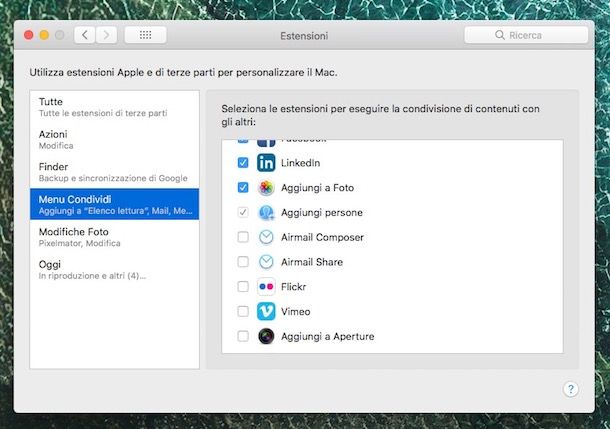This screenshot has width=610, height=429.
Task: Click the Ricerca search field
Action: (526, 35)
